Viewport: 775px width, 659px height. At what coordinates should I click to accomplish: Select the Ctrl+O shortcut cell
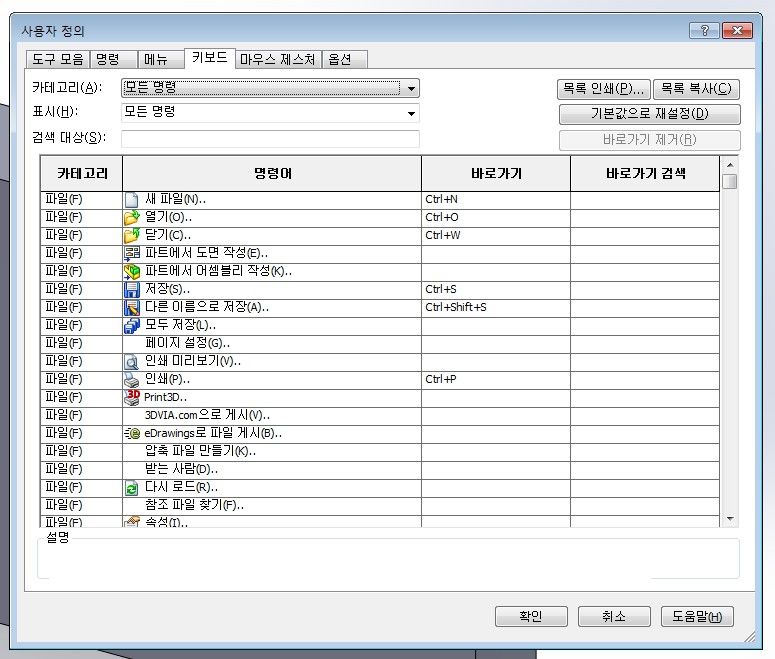[496, 218]
